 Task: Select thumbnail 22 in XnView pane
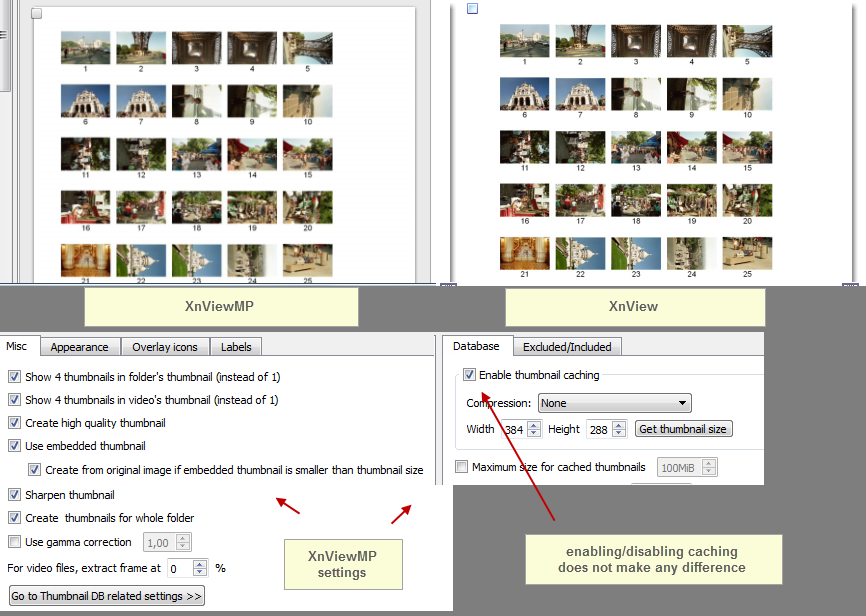tap(580, 254)
